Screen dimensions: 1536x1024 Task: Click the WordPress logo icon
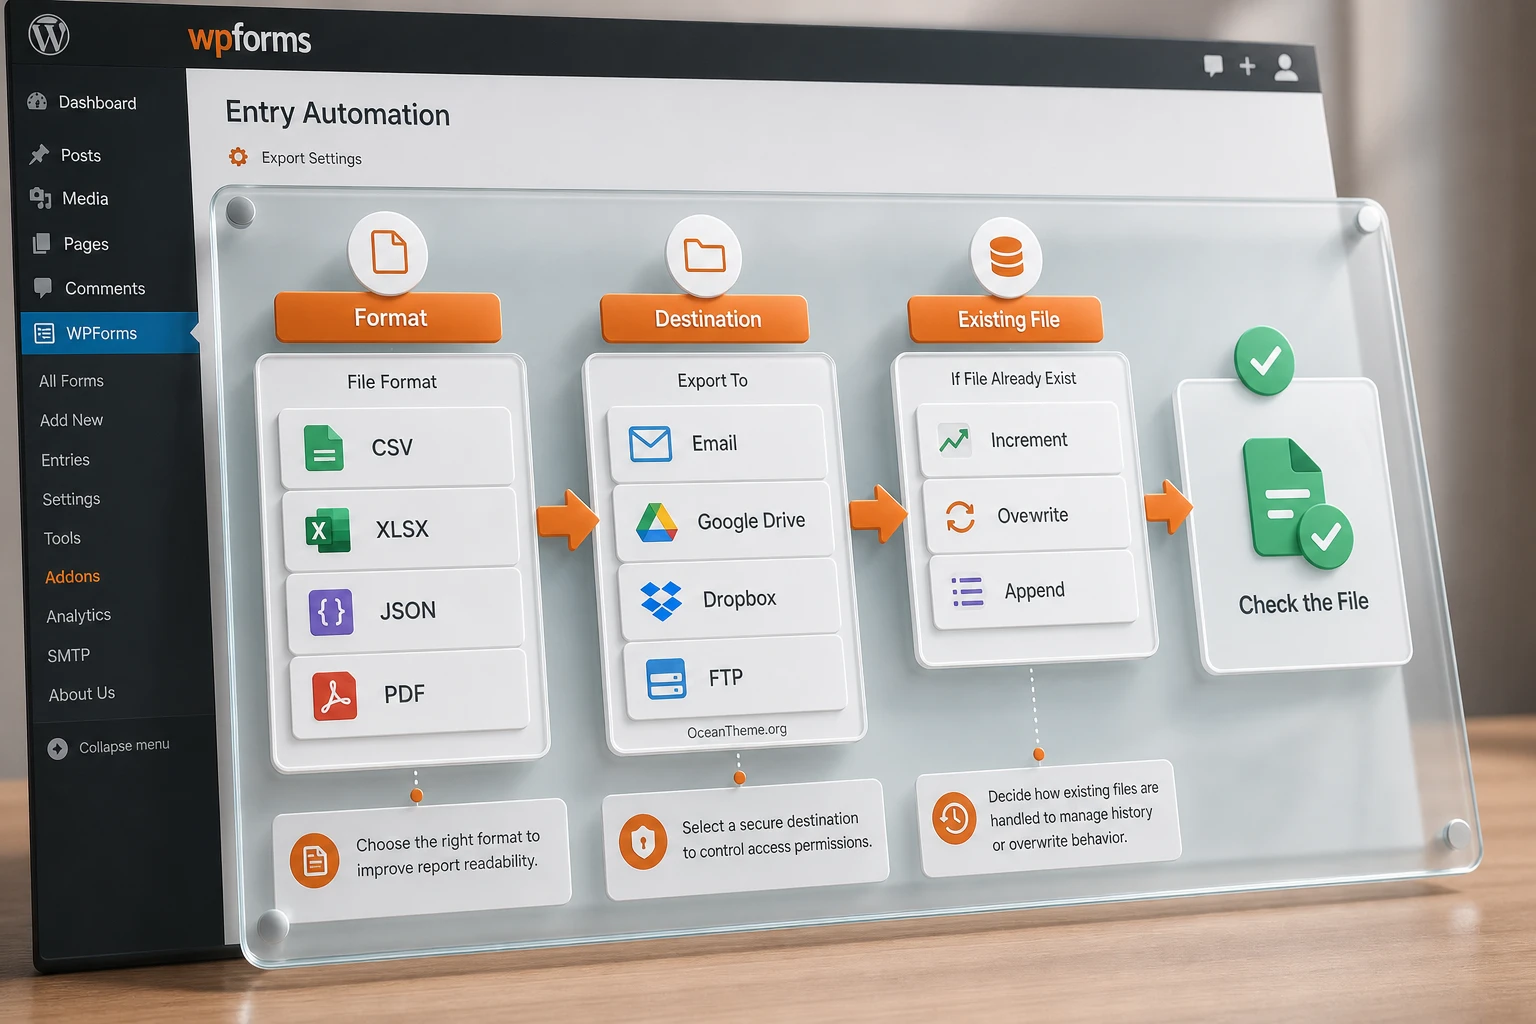[49, 36]
